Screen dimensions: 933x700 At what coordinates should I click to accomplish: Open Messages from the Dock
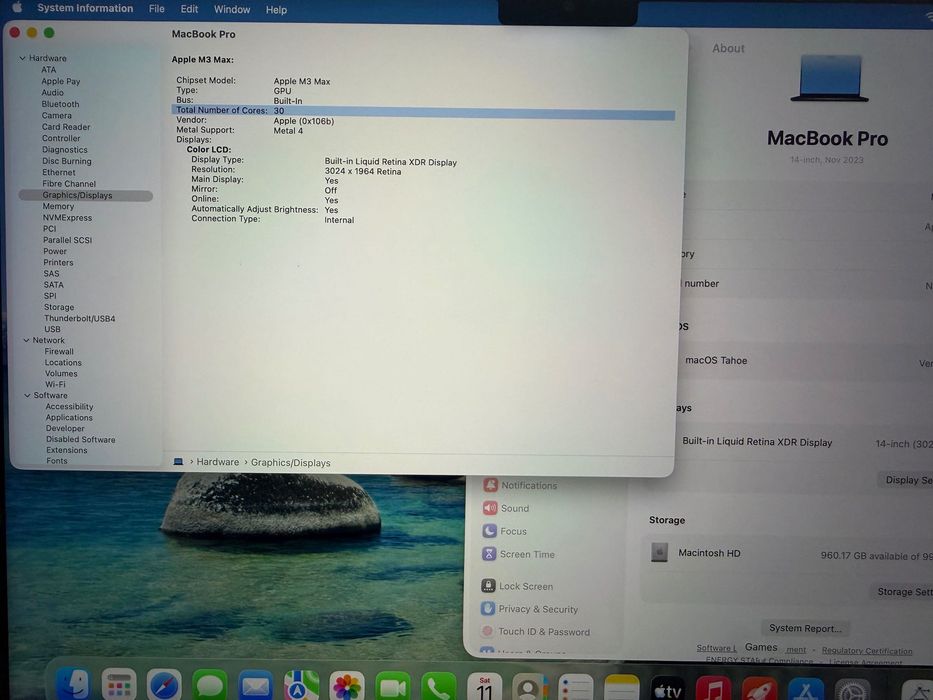[x=209, y=686]
